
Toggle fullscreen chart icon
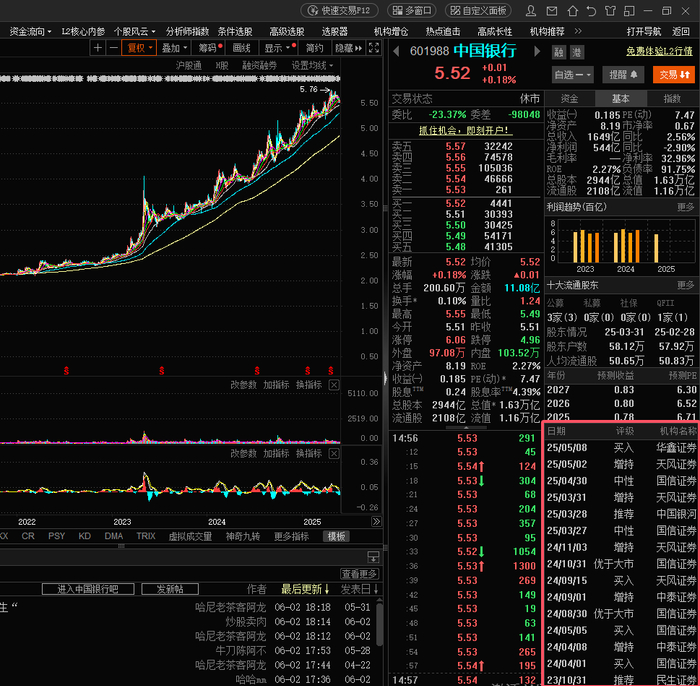coord(374,48)
